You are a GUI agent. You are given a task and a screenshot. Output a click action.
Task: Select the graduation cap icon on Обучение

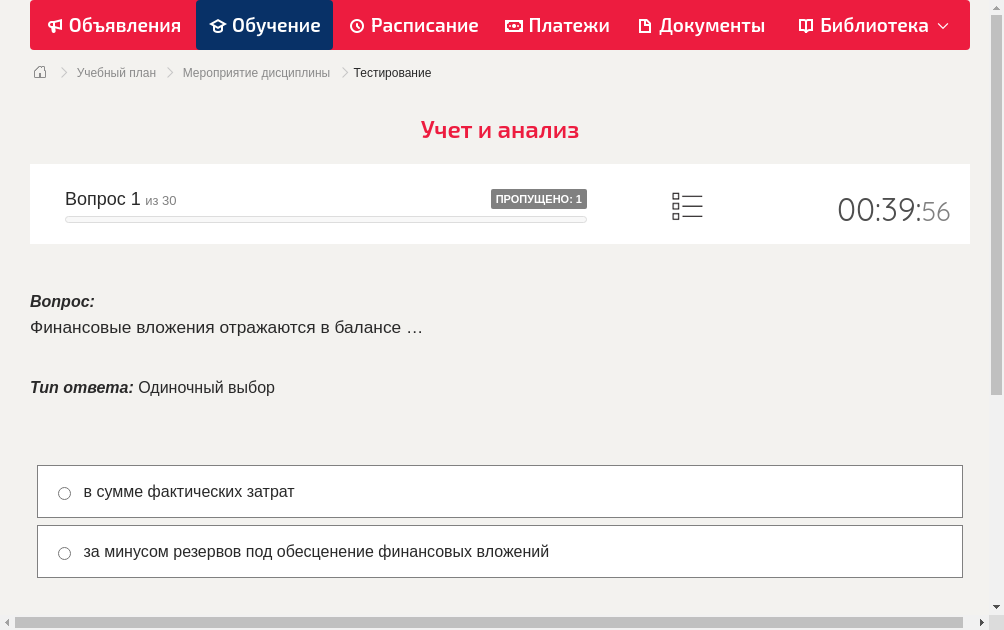pyautogui.click(x=219, y=25)
